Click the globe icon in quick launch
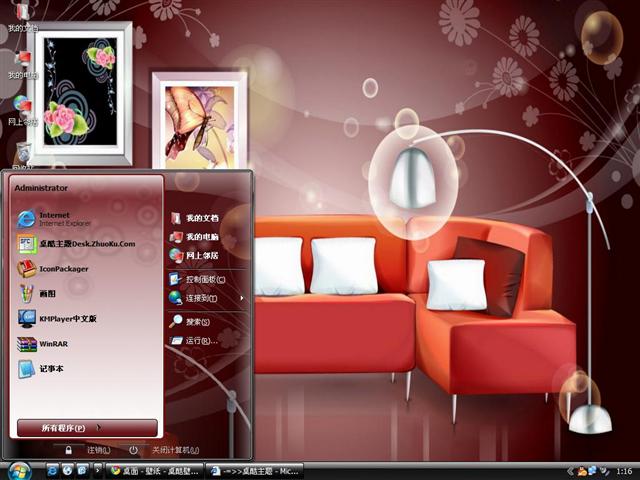The width and height of the screenshot is (640, 480). click(67, 471)
